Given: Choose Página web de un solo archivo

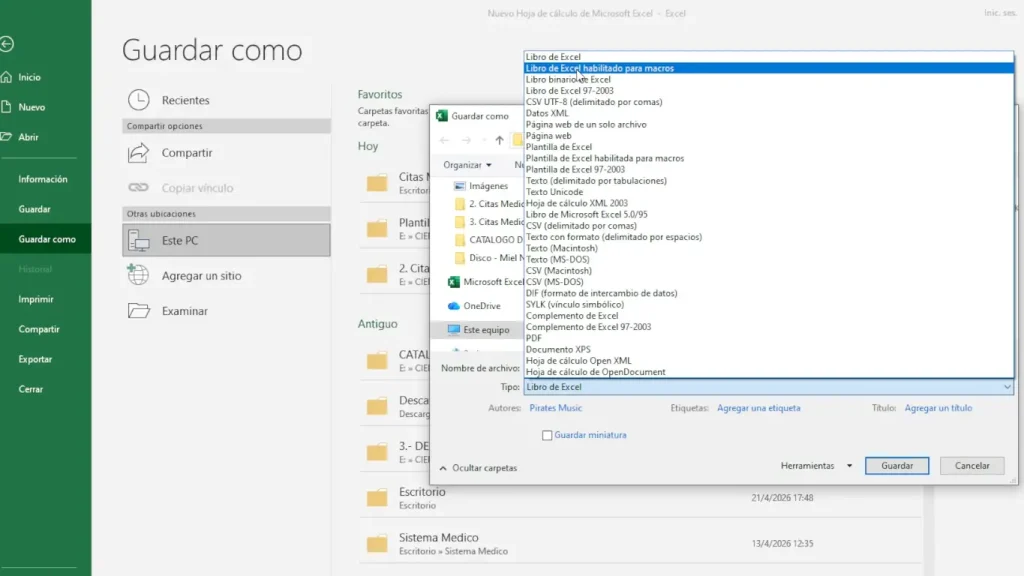Looking at the screenshot, I should 769,124.
